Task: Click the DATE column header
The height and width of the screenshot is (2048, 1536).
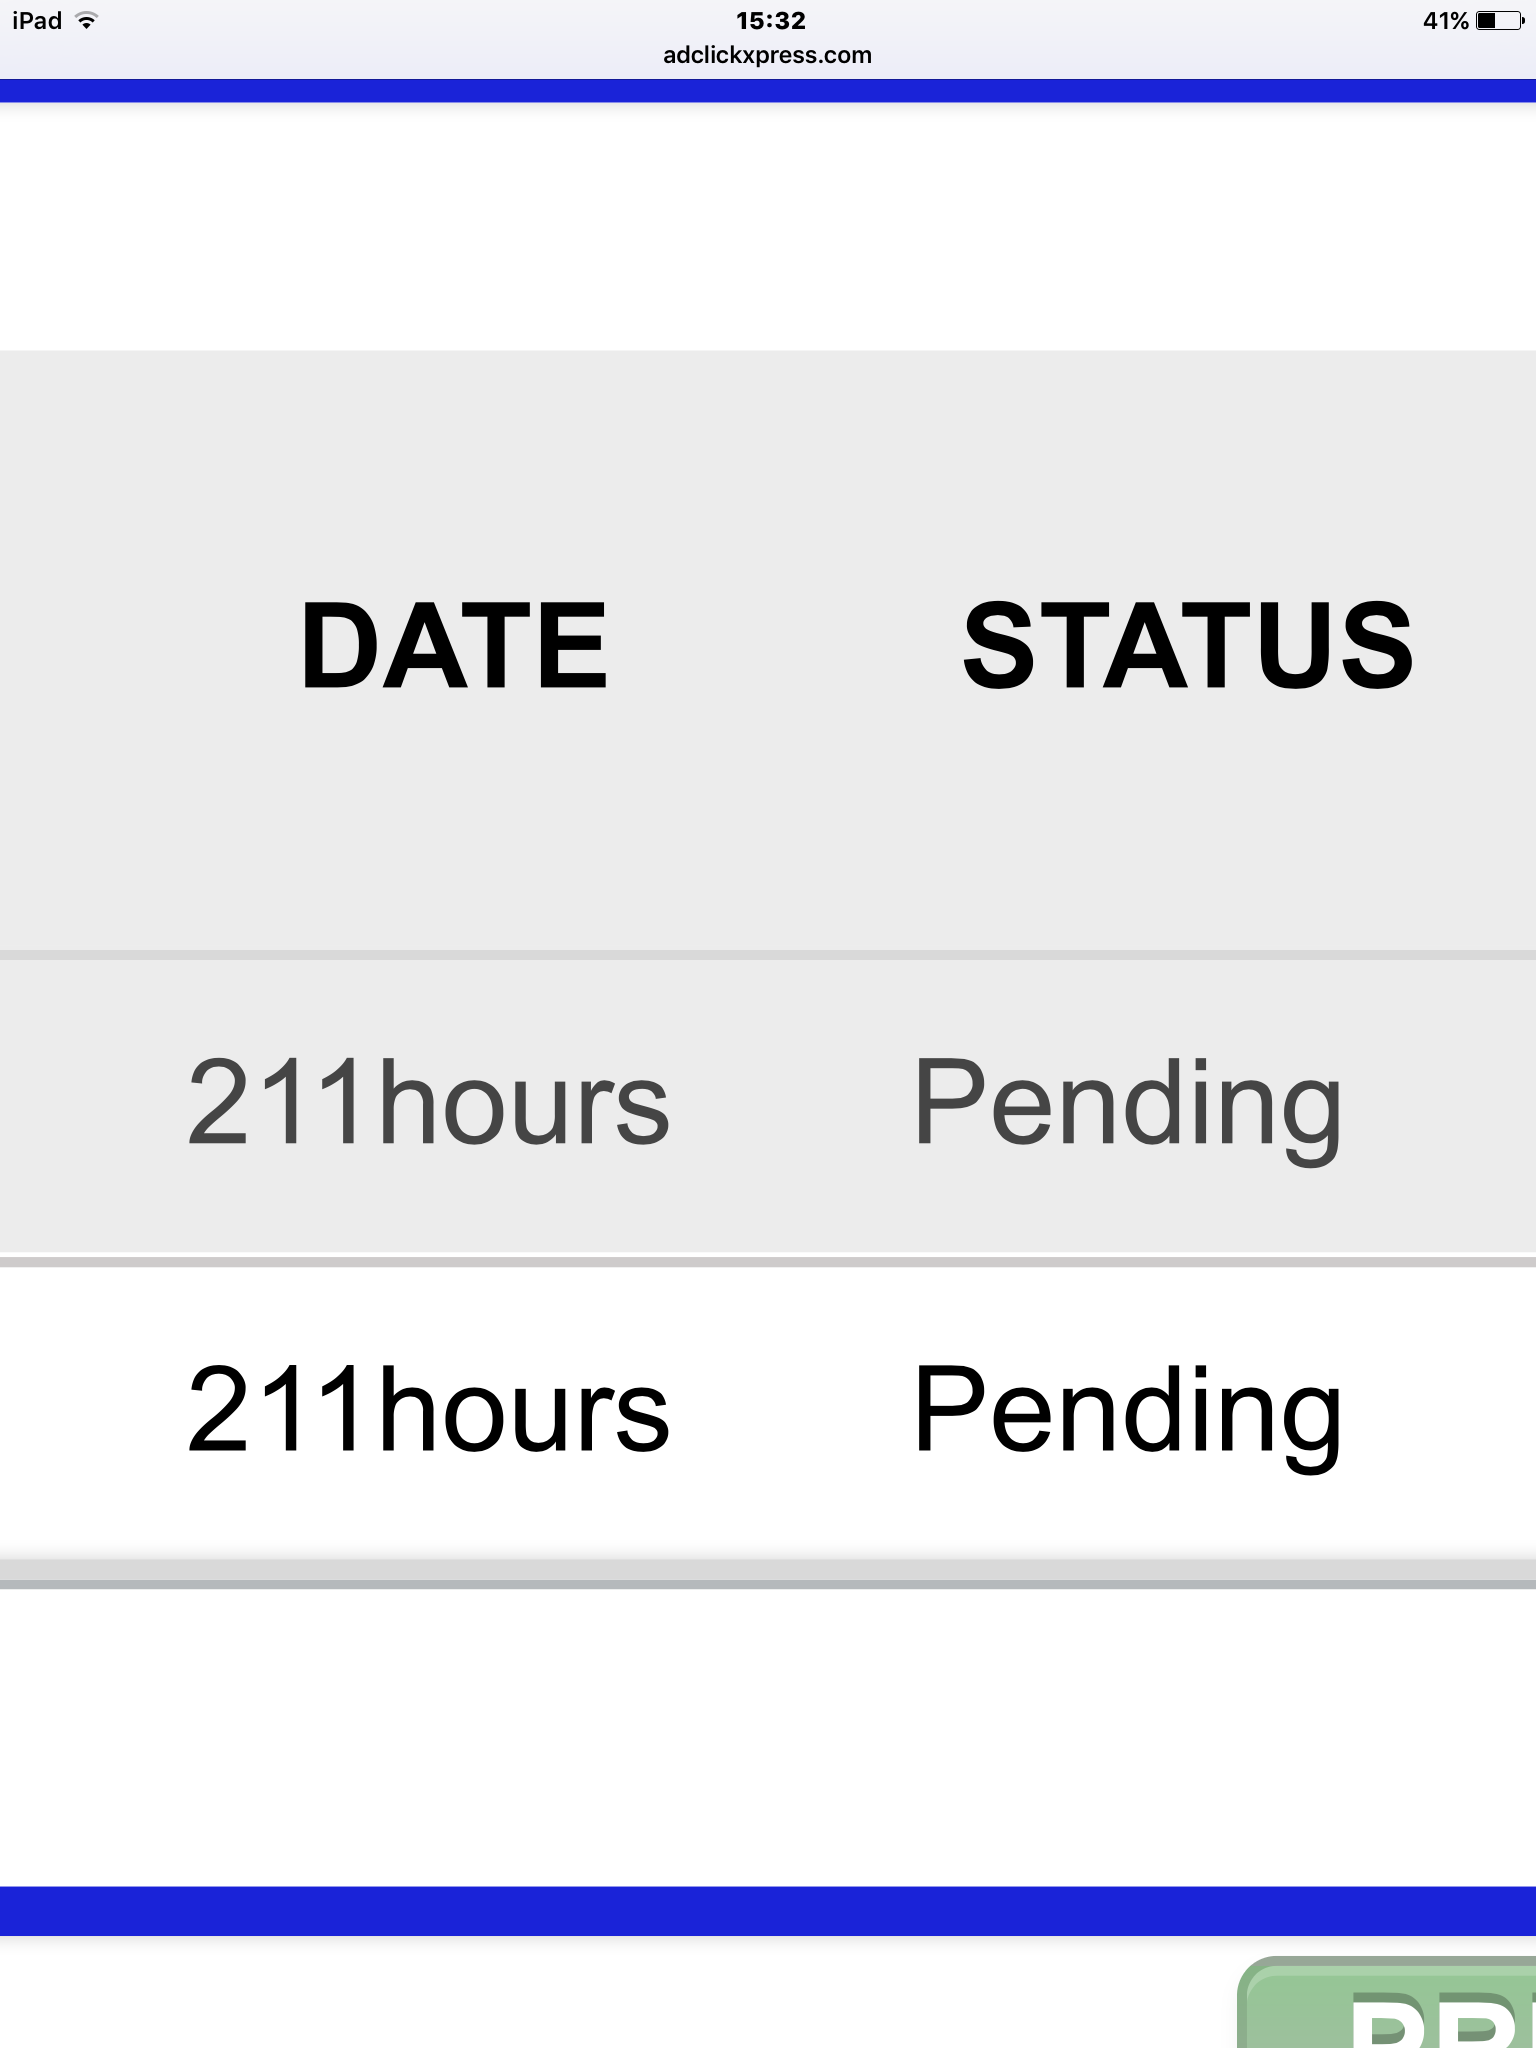Action: click(454, 646)
